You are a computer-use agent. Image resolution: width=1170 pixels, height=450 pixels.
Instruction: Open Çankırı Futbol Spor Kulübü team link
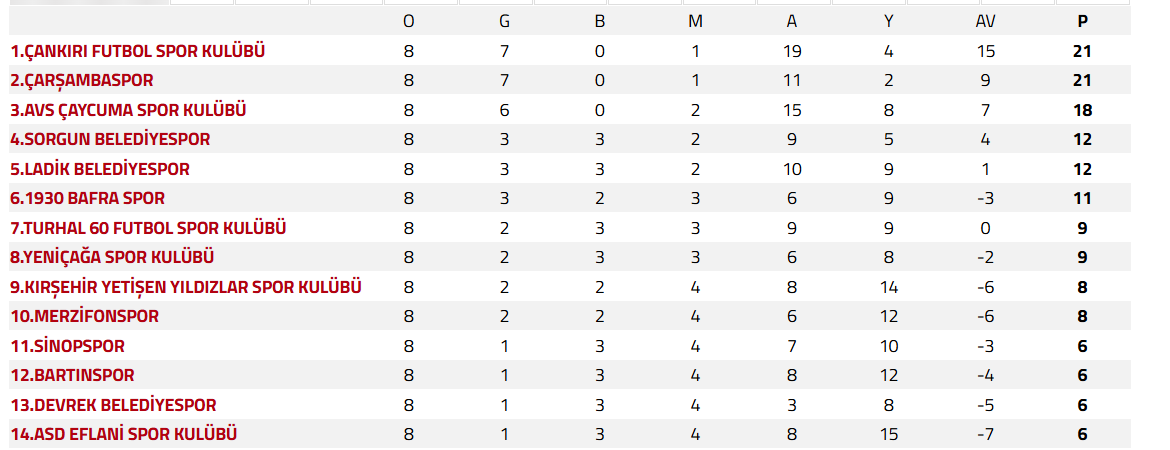pos(137,51)
